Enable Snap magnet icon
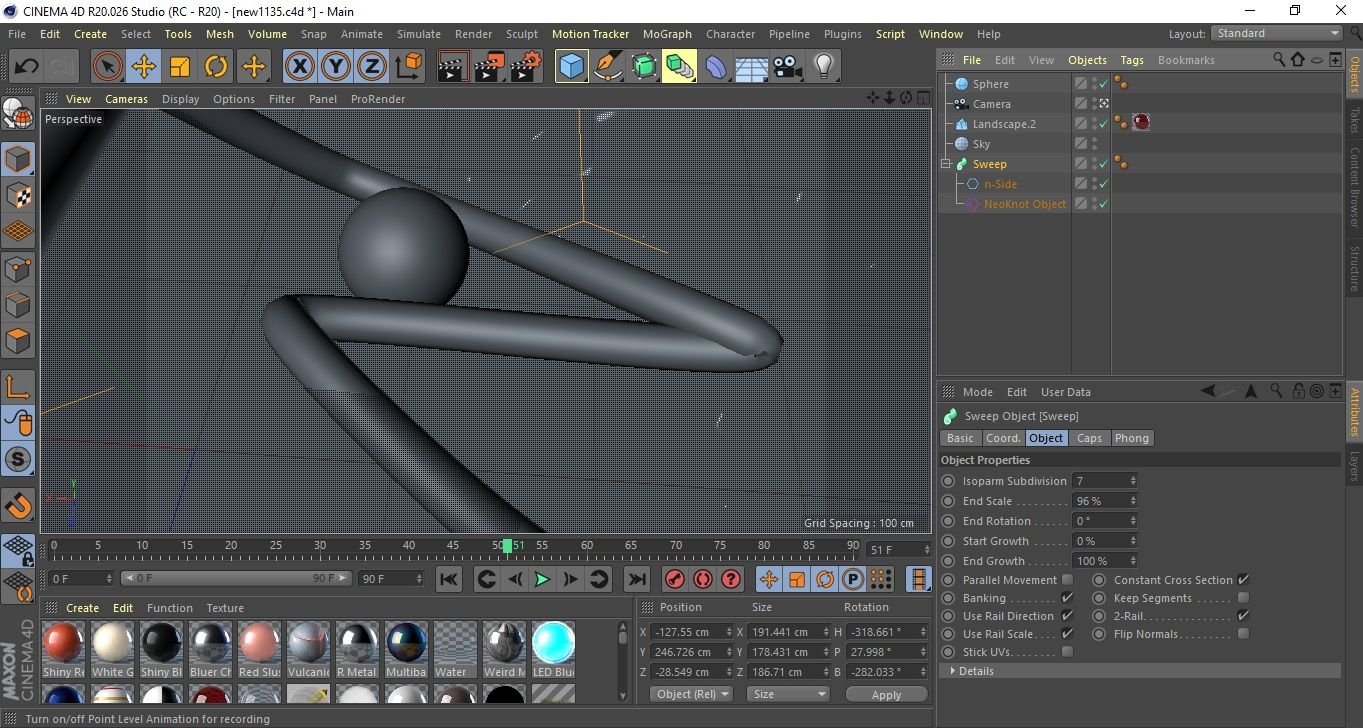Screen dimensions: 1363x728 click(x=18, y=505)
